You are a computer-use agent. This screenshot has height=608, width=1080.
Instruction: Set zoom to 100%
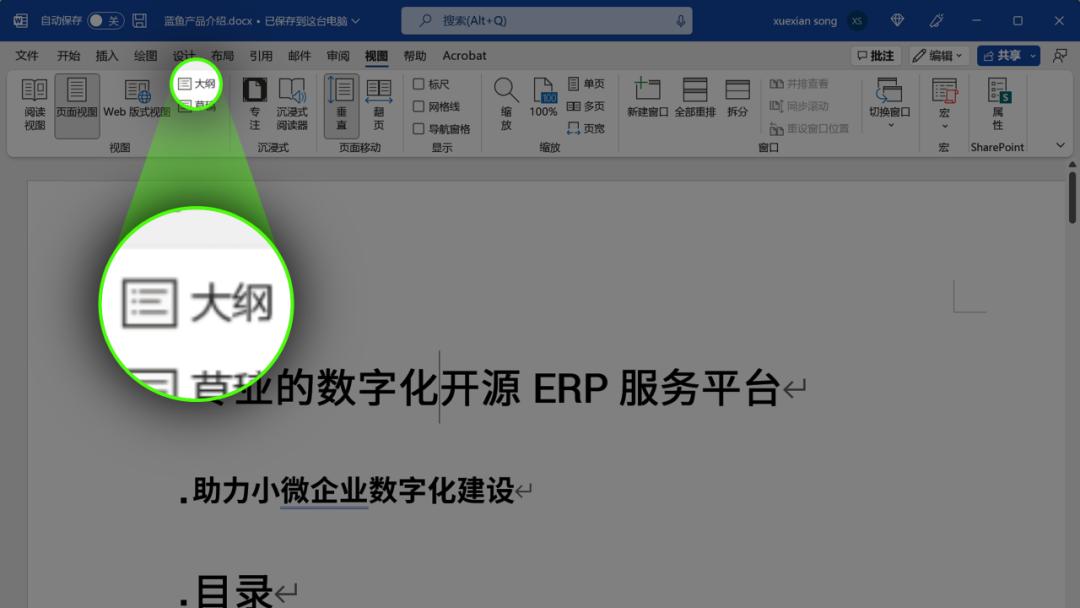543,107
